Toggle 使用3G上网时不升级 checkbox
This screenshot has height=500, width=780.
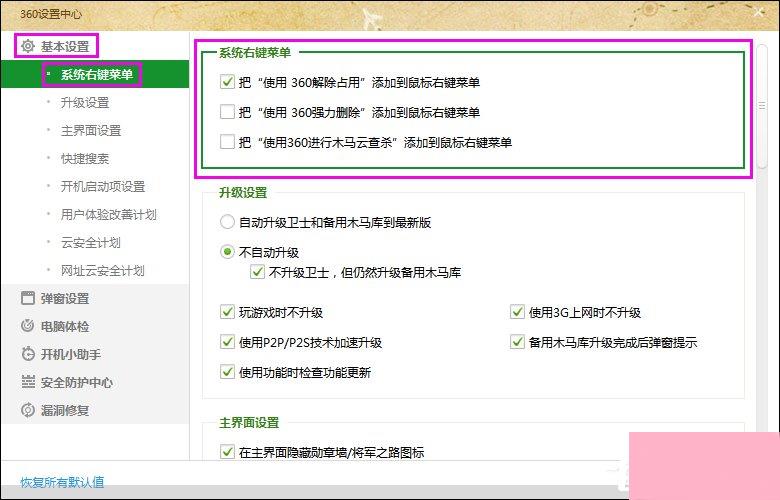[517, 312]
